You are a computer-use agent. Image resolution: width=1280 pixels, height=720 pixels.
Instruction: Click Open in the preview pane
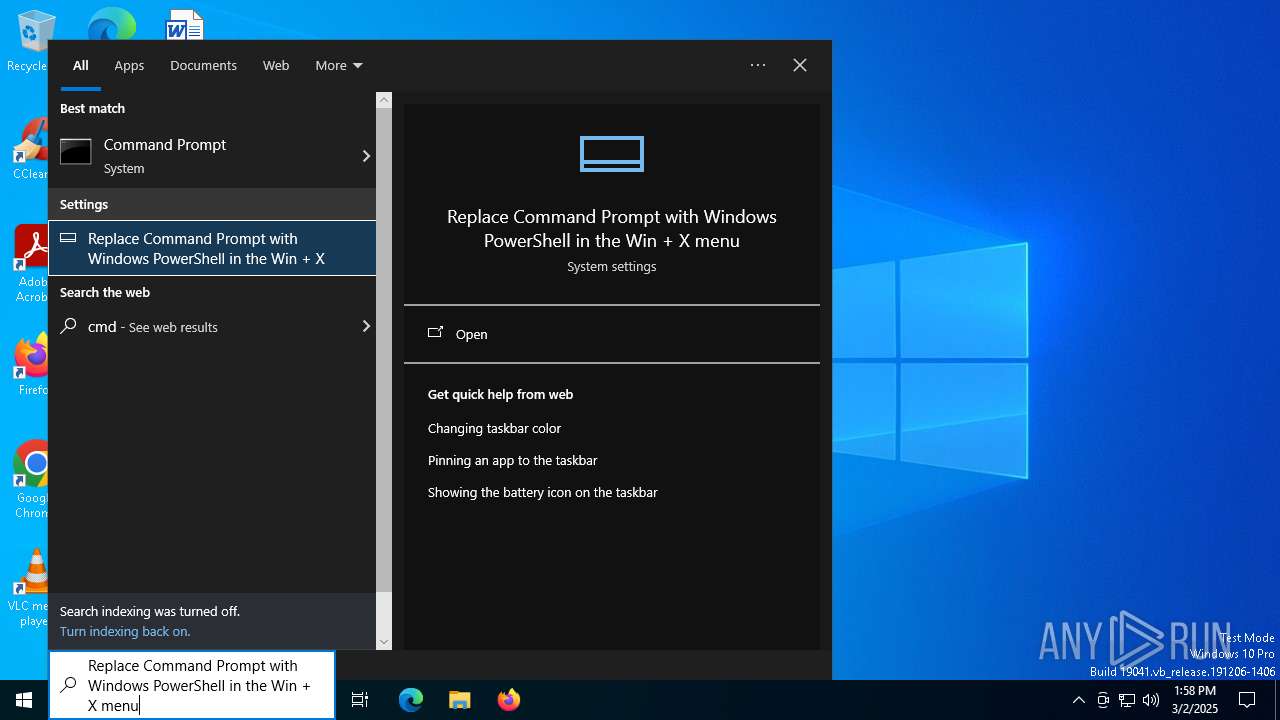[612, 334]
